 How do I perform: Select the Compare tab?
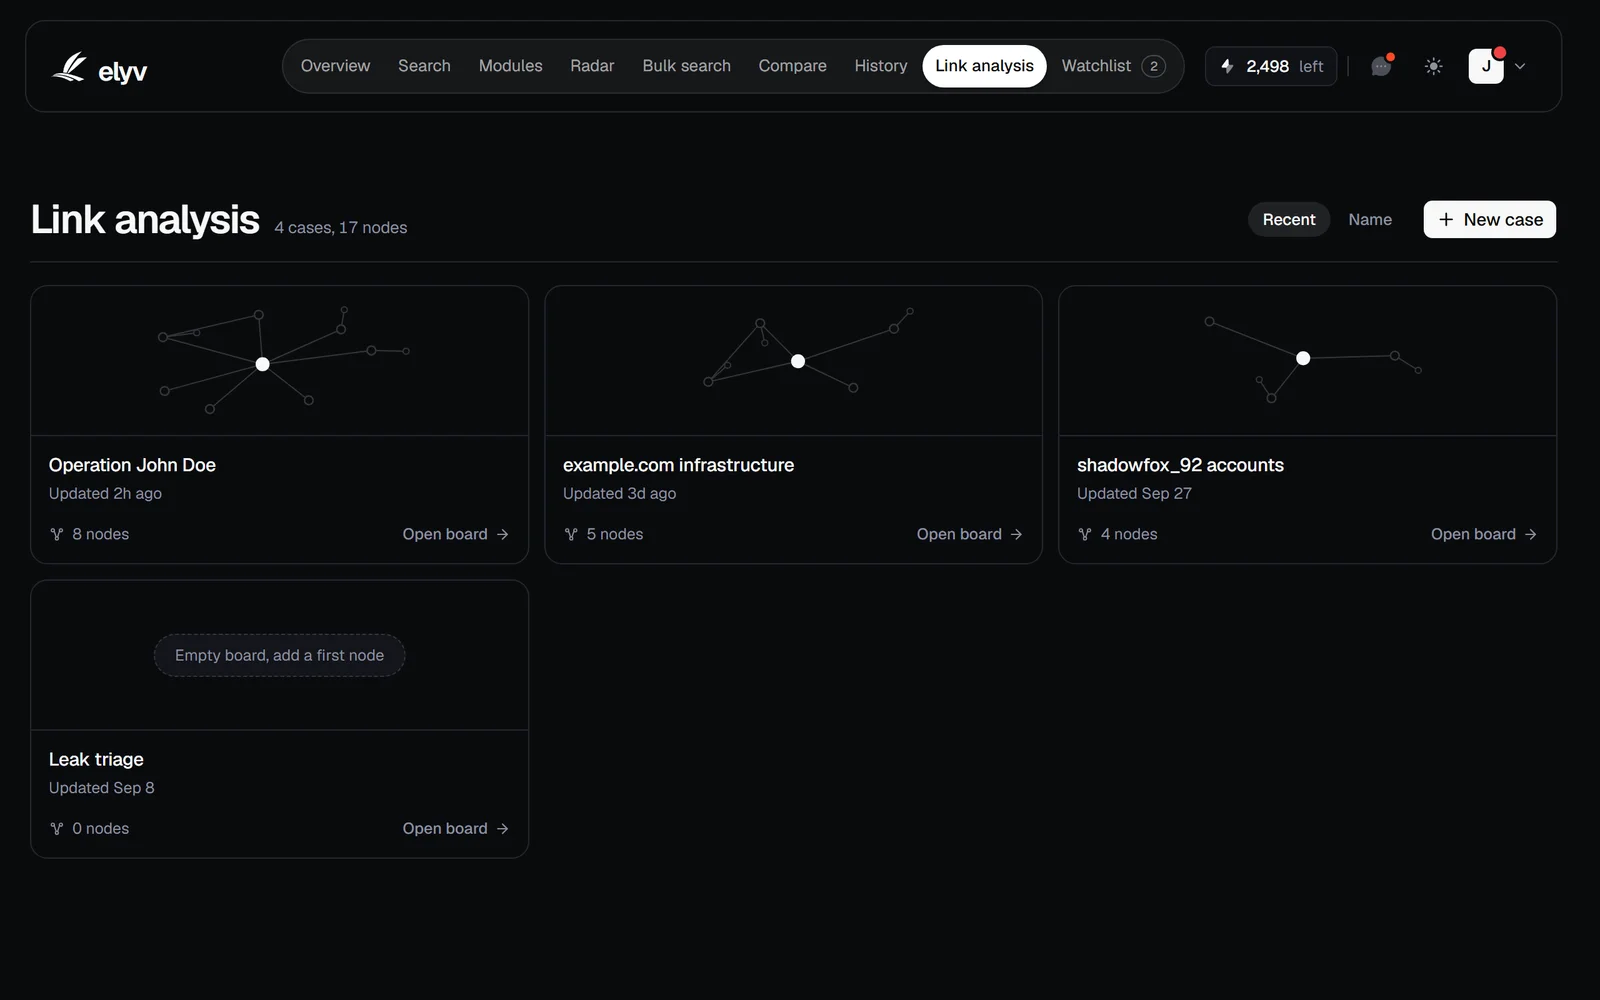point(792,66)
